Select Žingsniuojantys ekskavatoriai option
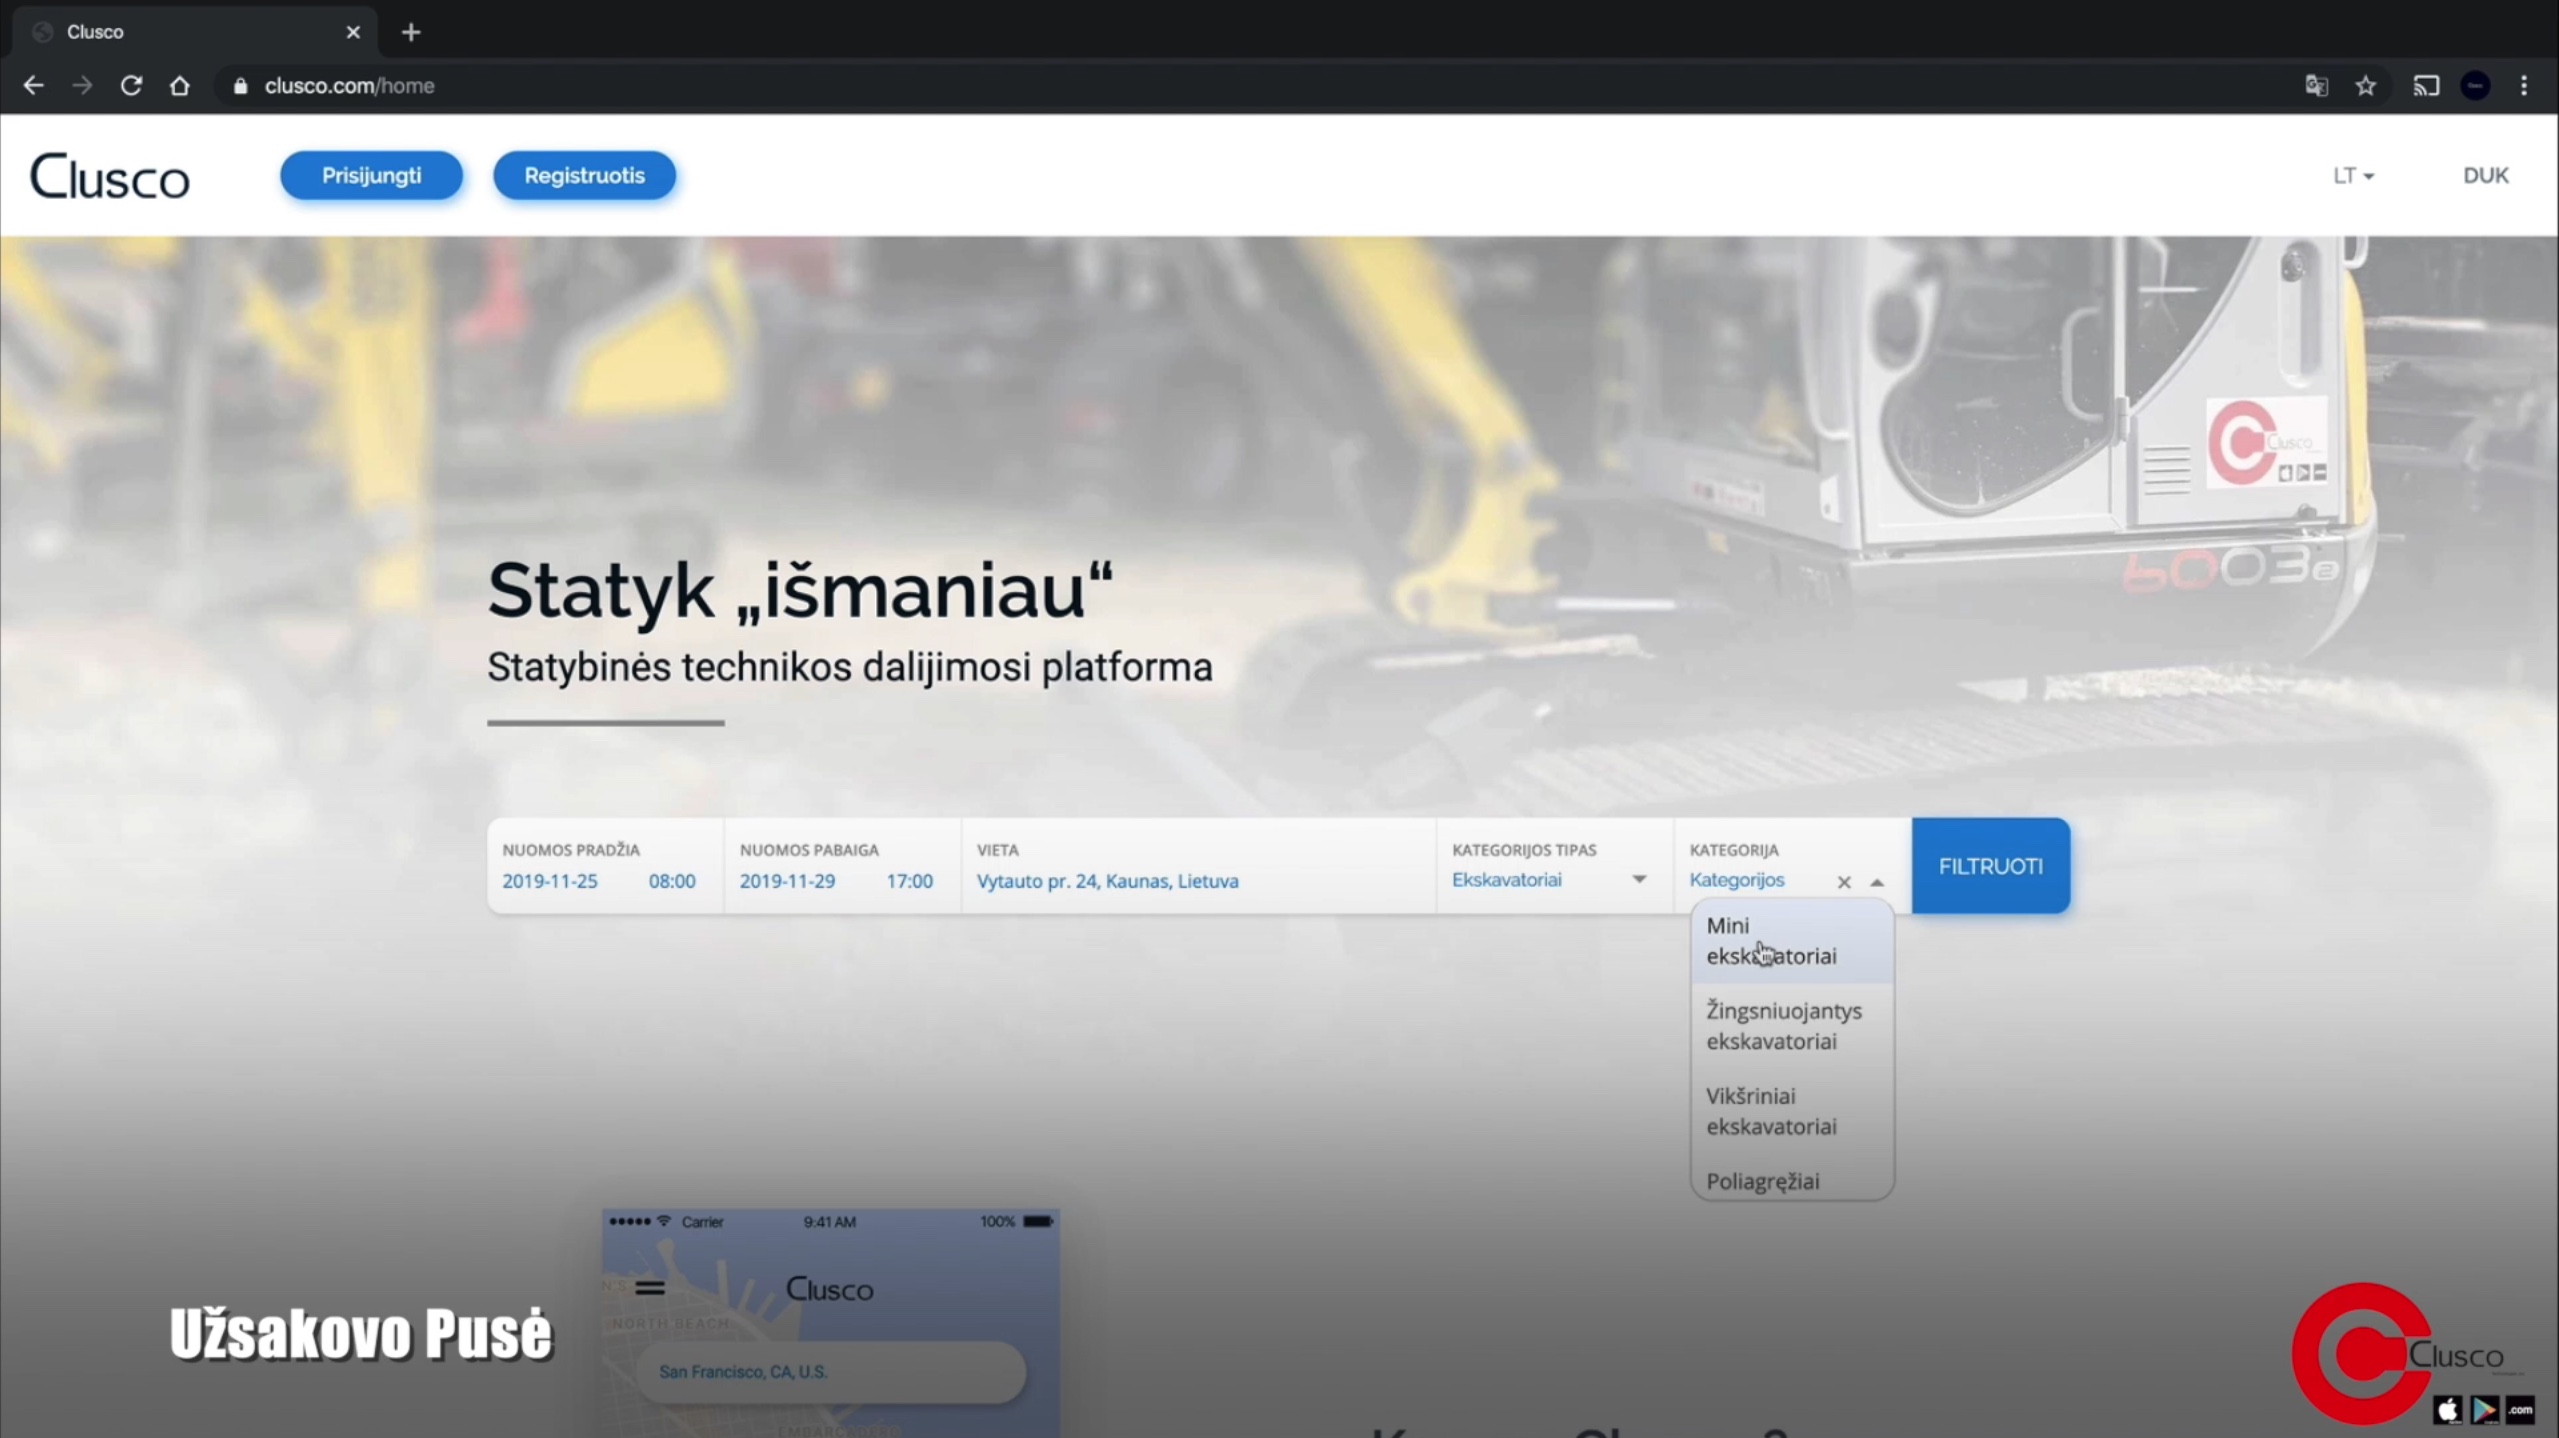This screenshot has width=2559, height=1438. (1792, 1026)
